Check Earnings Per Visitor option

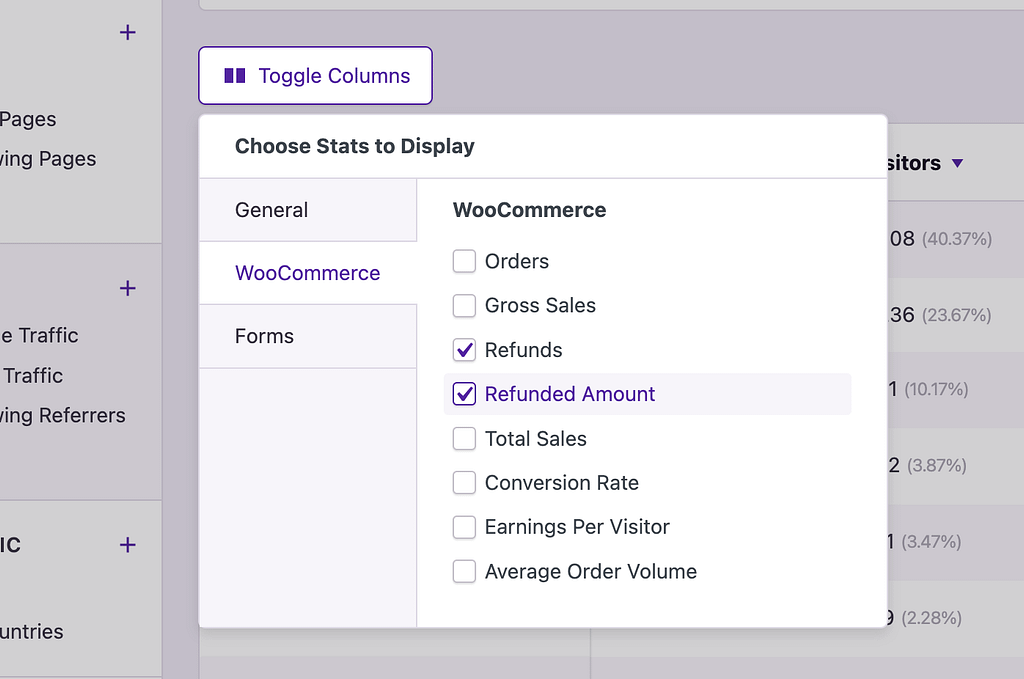point(464,527)
